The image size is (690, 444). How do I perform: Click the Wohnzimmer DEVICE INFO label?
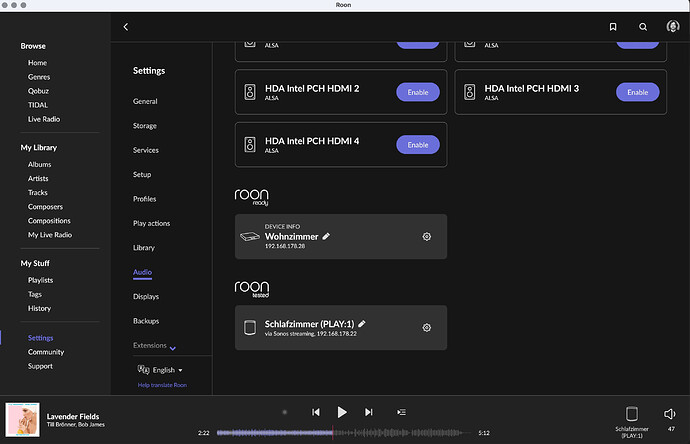(x=282, y=227)
